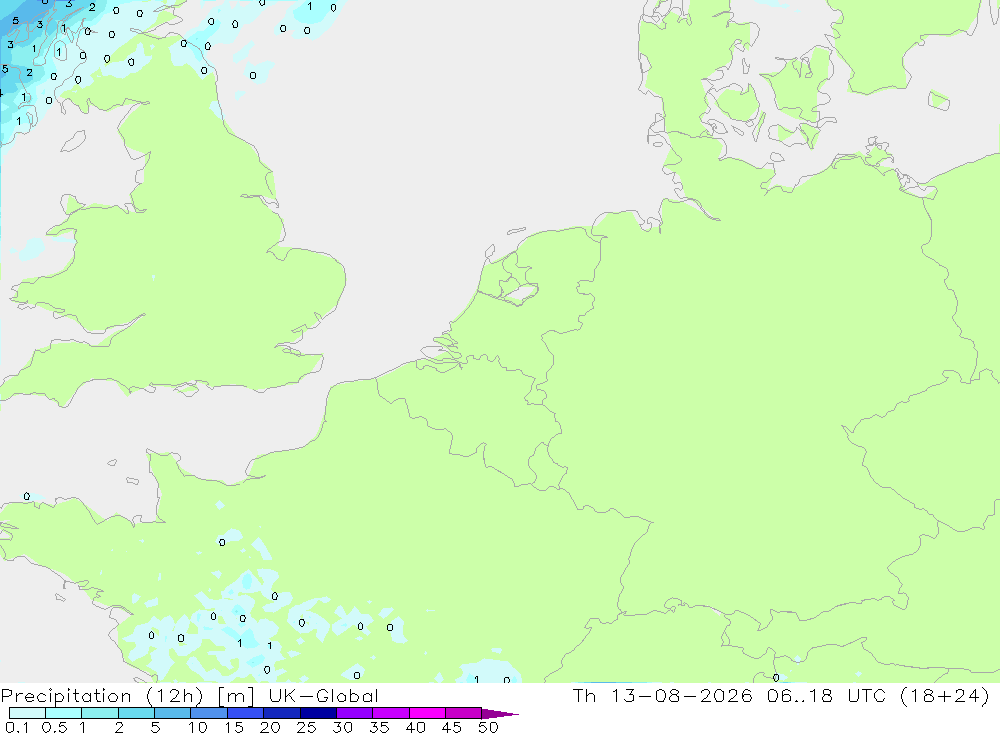The height and width of the screenshot is (733, 1000).
Task: Click the "06..18" hour range text
Action: point(800,695)
